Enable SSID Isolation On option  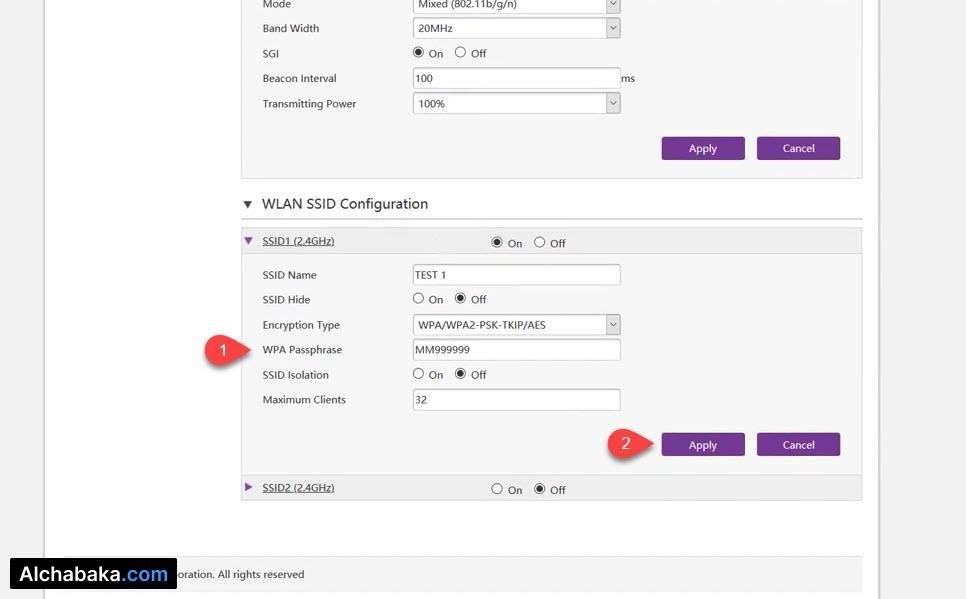coord(419,375)
